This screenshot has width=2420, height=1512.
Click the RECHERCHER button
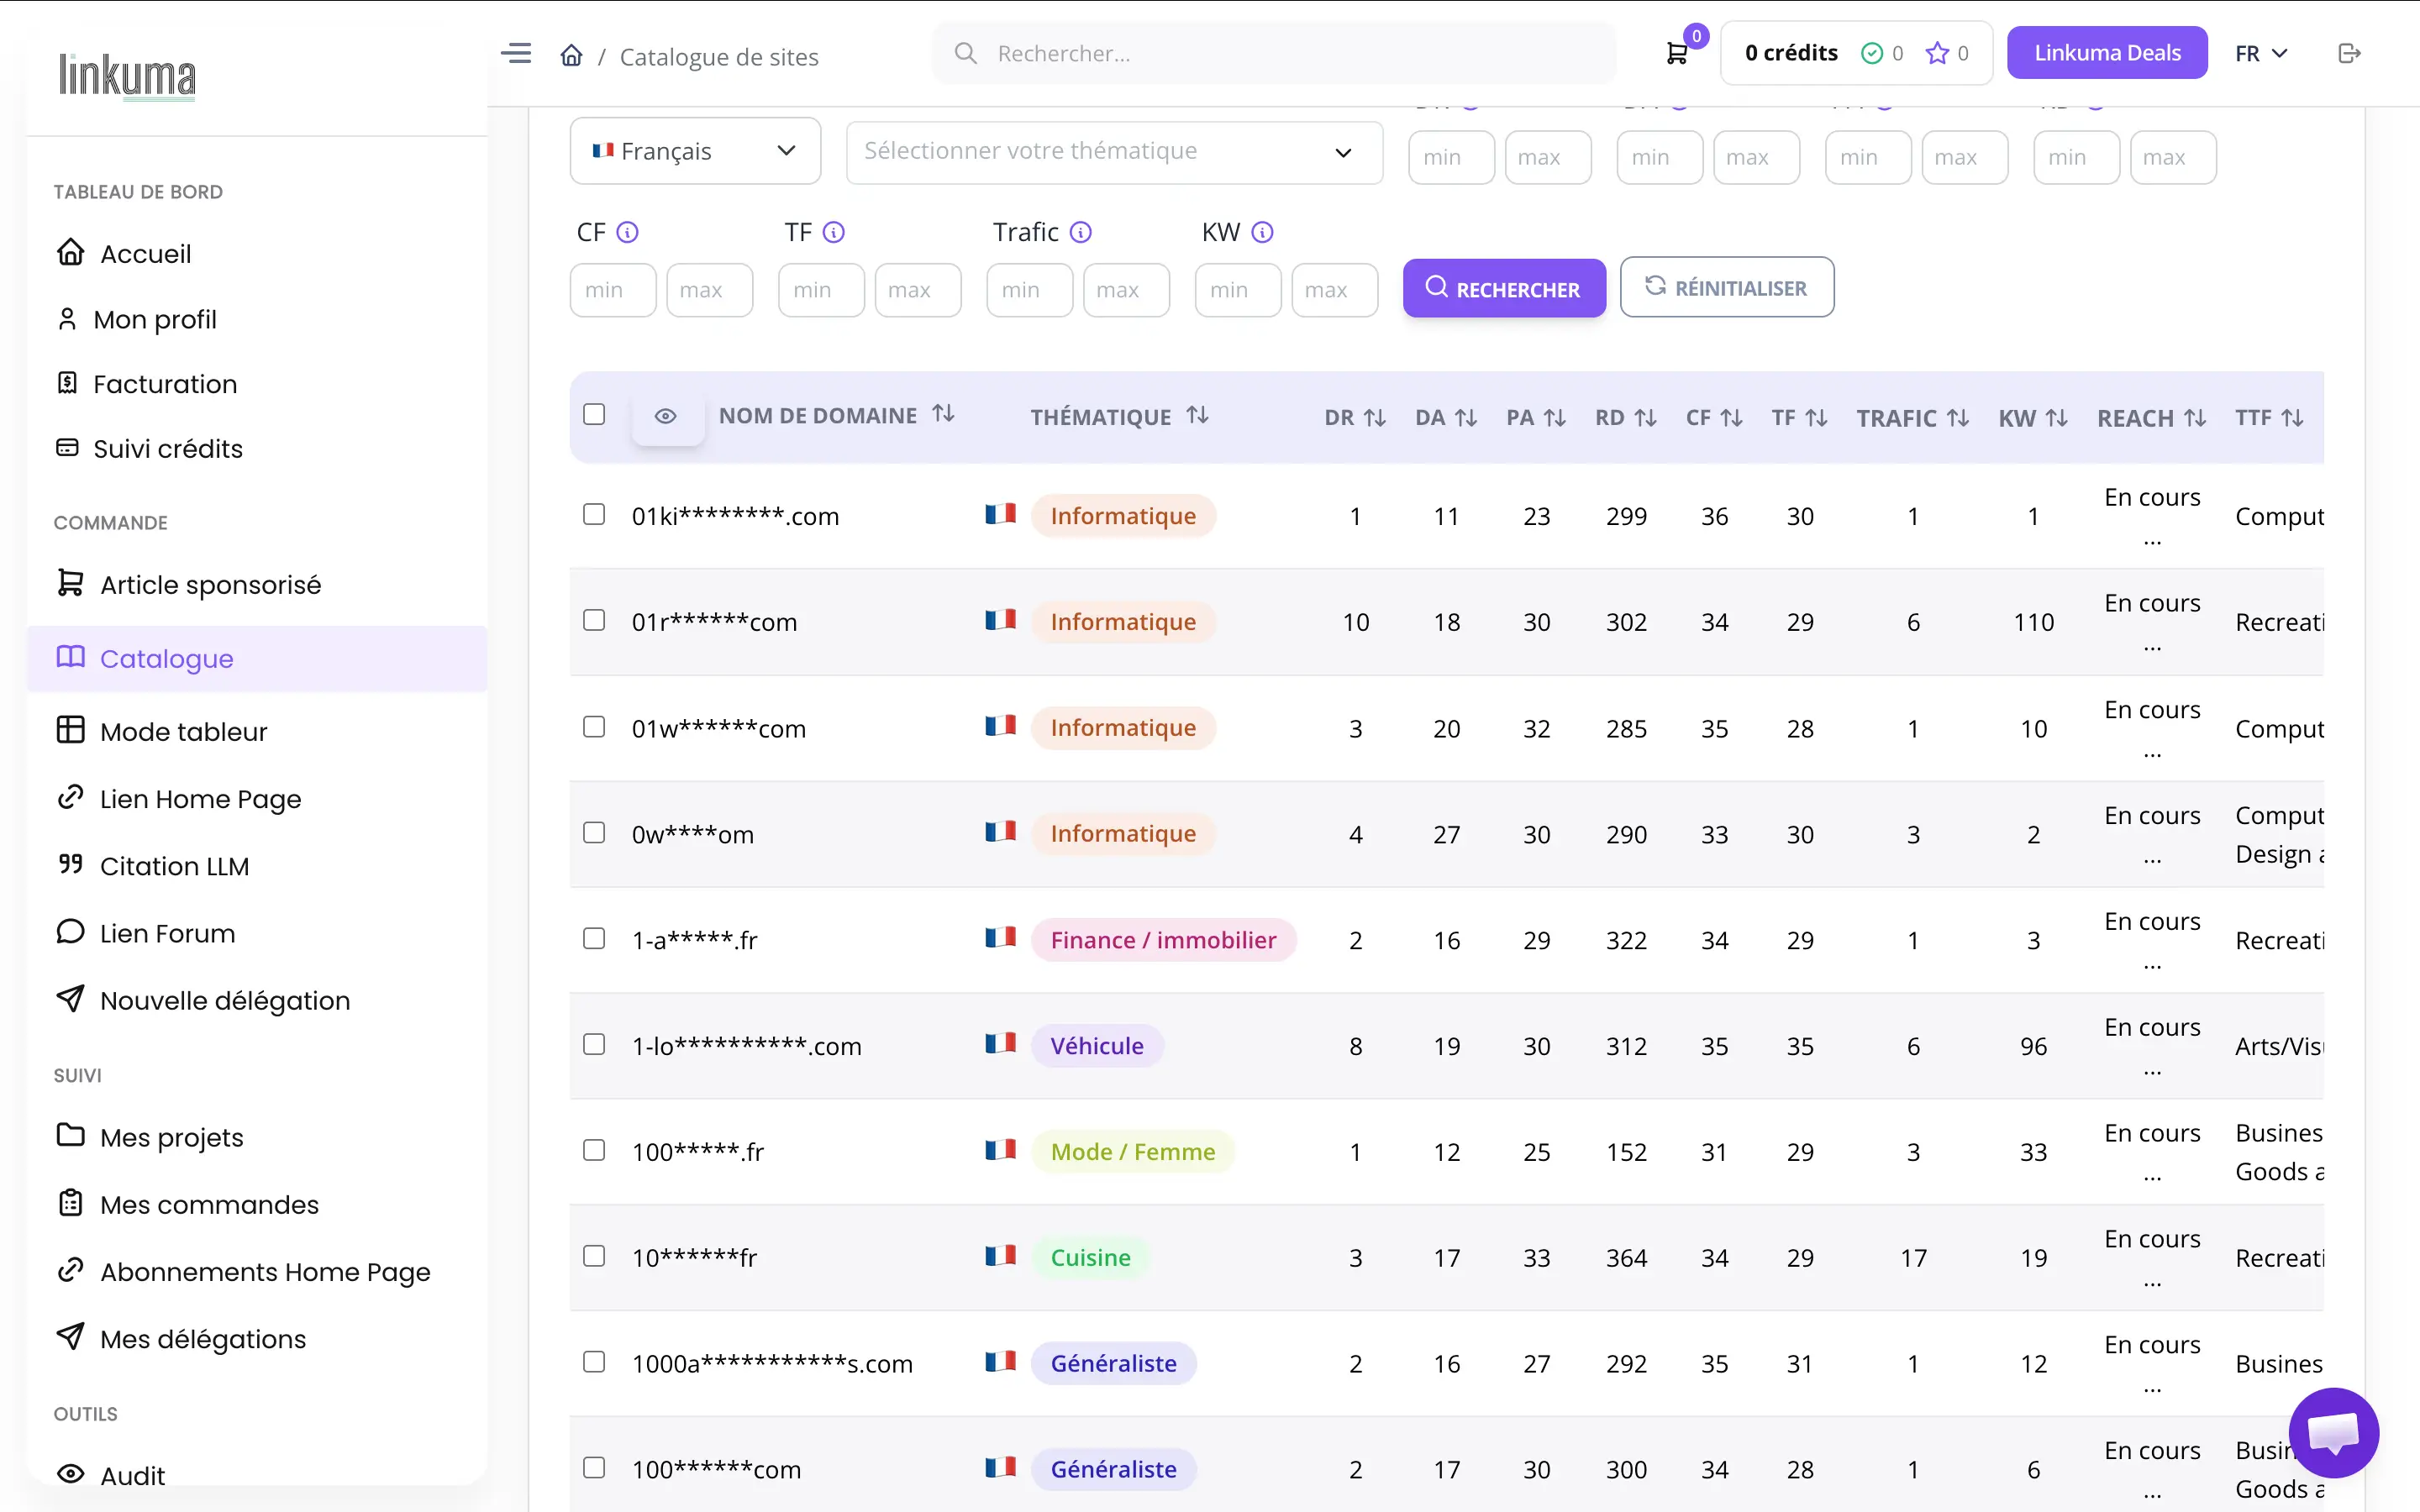[1504, 289]
